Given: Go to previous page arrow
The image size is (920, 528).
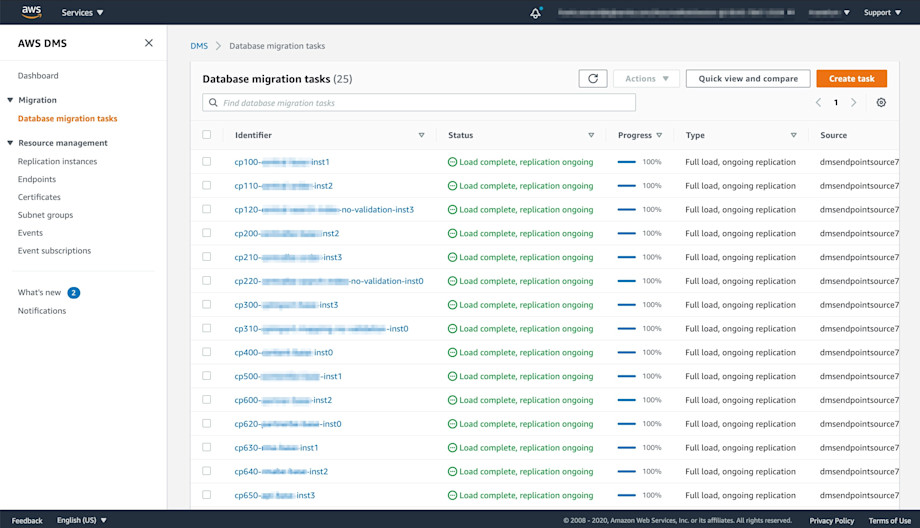Looking at the screenshot, I should [x=818, y=103].
